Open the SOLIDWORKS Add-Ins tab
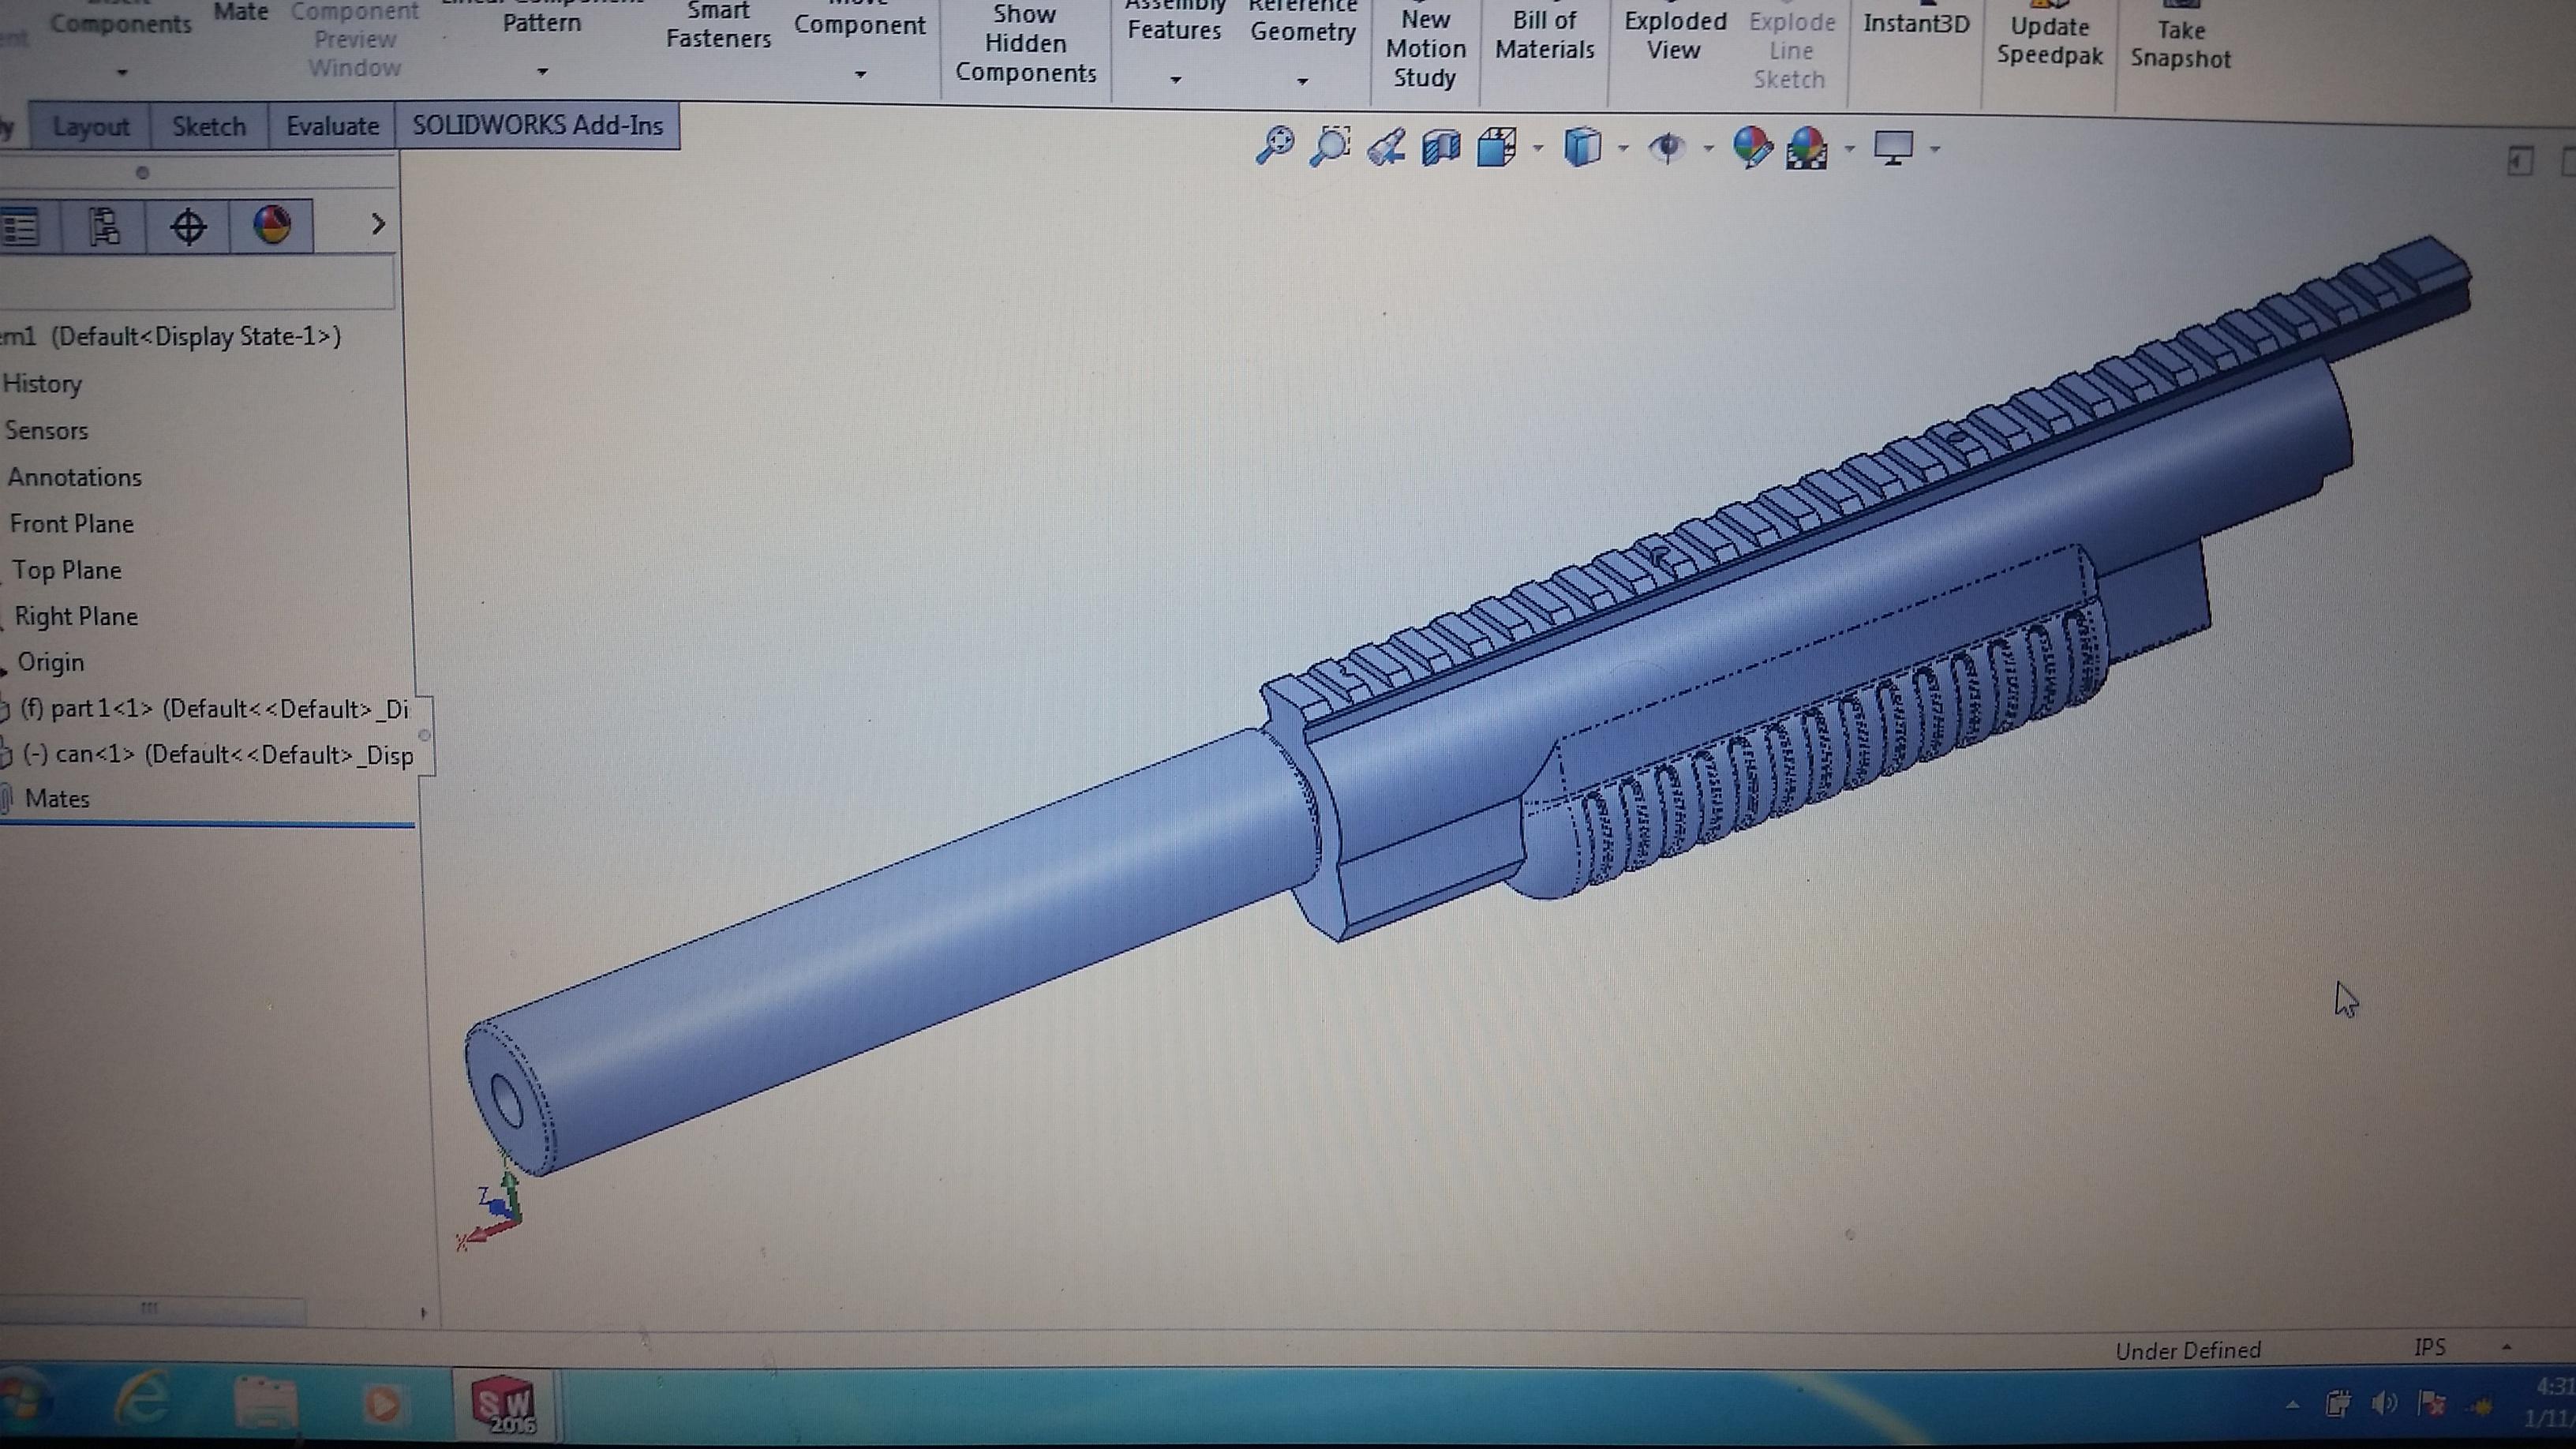 [x=537, y=126]
